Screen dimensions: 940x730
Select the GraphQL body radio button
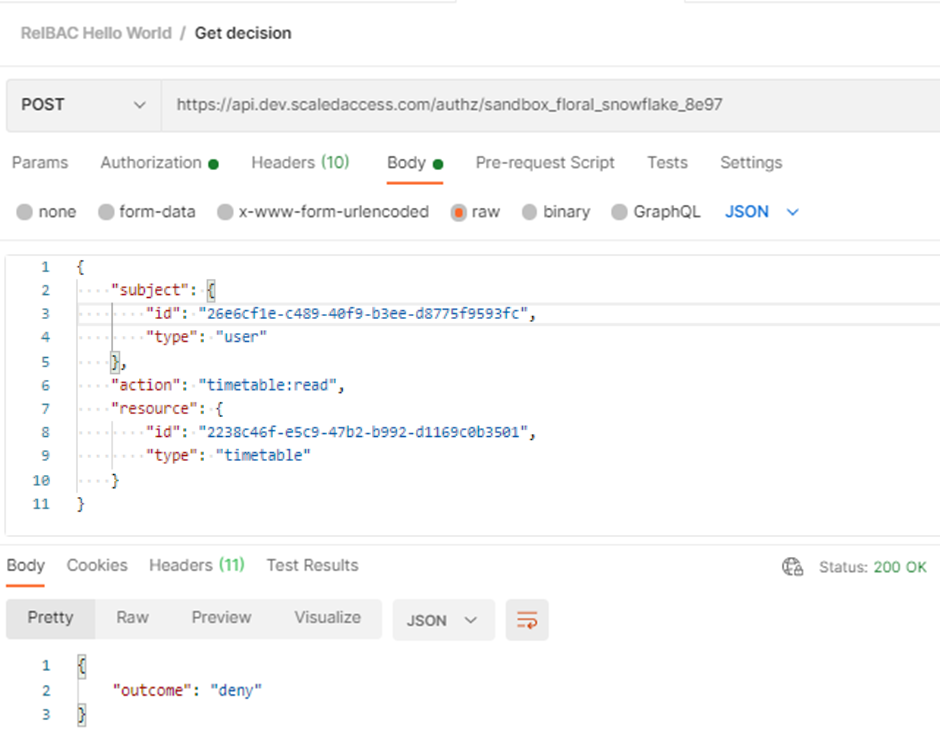point(620,212)
